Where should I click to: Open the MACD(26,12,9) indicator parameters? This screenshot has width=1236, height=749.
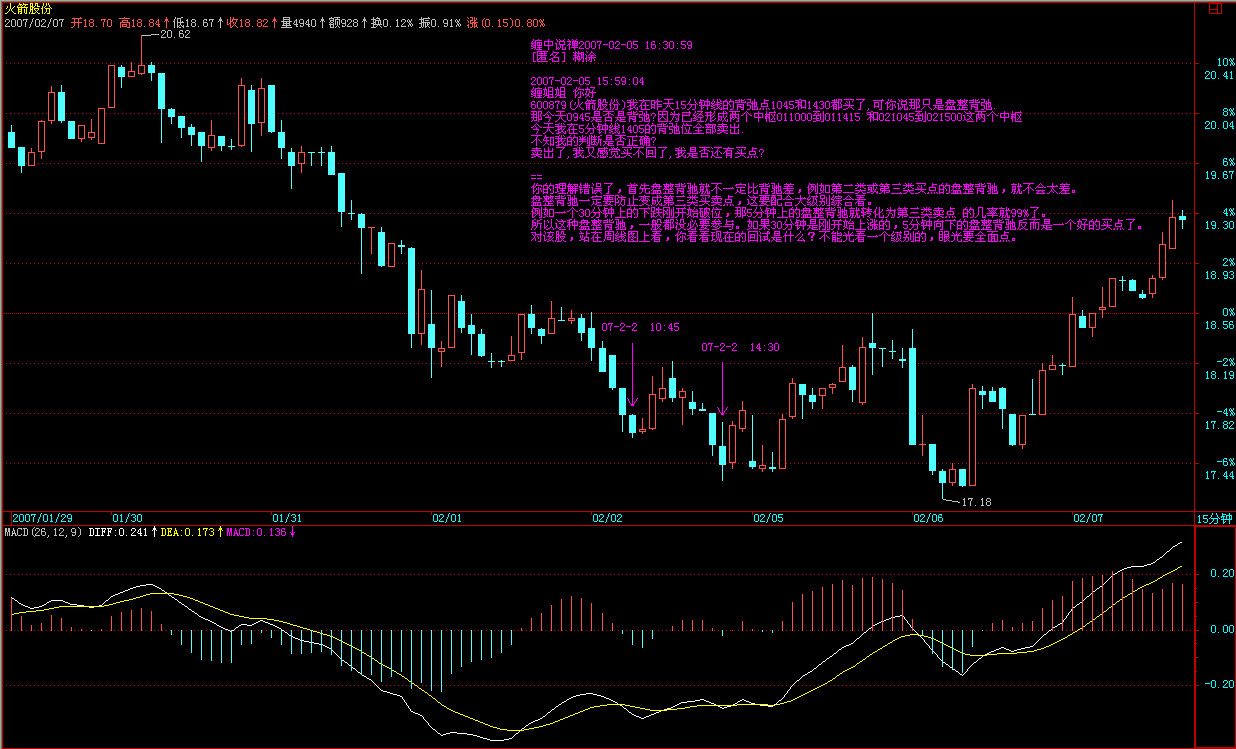(43, 532)
